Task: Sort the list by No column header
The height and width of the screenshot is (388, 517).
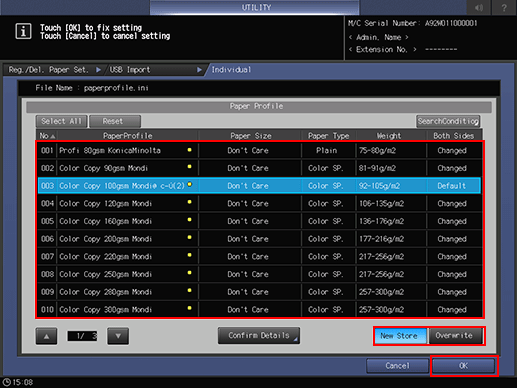Action: [47, 136]
